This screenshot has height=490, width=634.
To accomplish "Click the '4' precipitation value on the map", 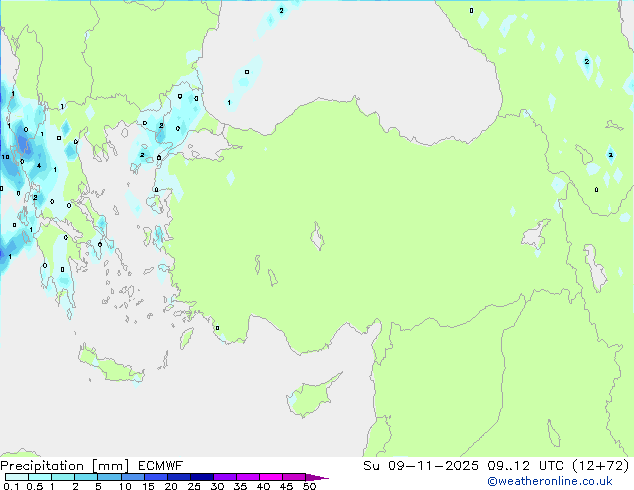I will point(39,165).
